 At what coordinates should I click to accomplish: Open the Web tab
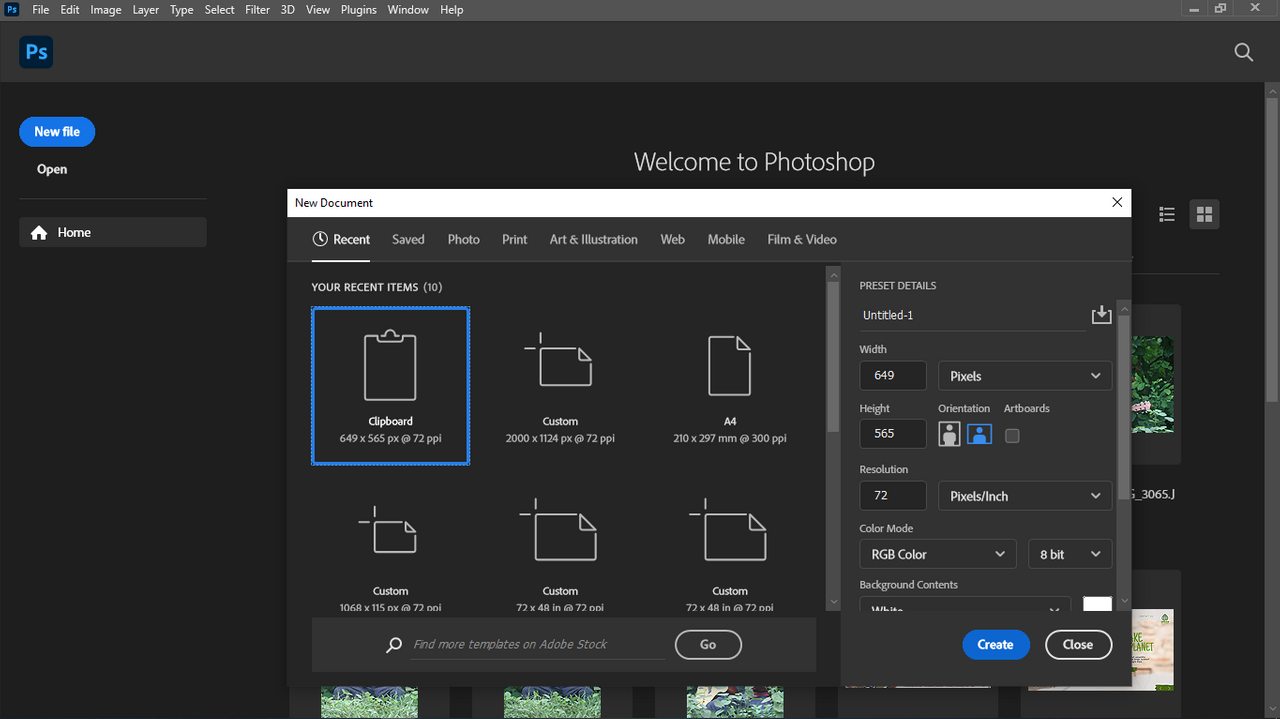point(672,239)
